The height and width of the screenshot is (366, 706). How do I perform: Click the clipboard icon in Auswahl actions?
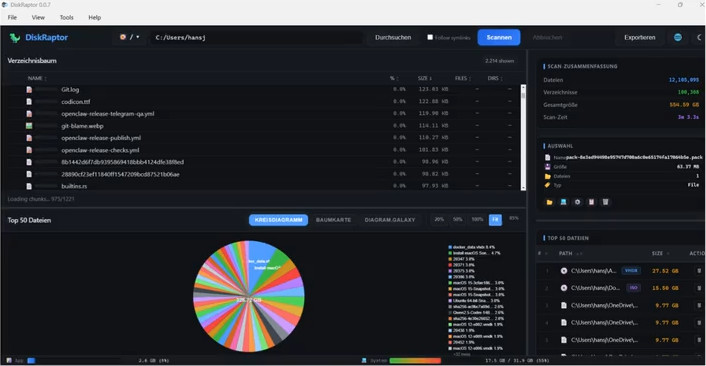592,202
